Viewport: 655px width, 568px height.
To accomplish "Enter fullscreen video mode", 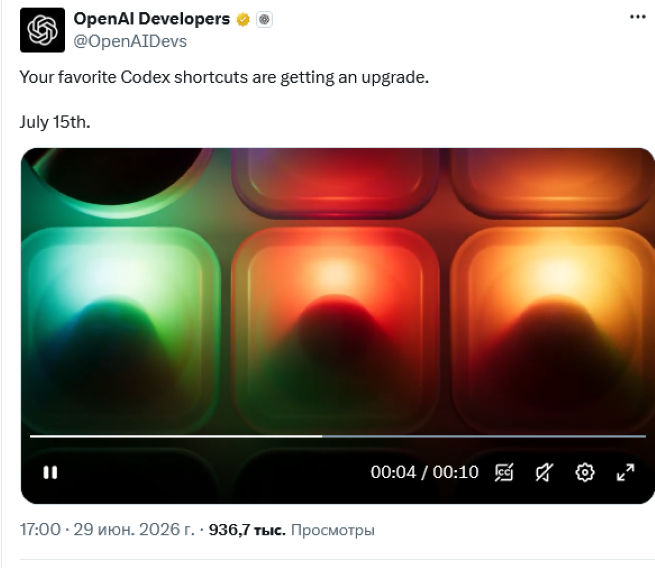I will click(x=625, y=472).
